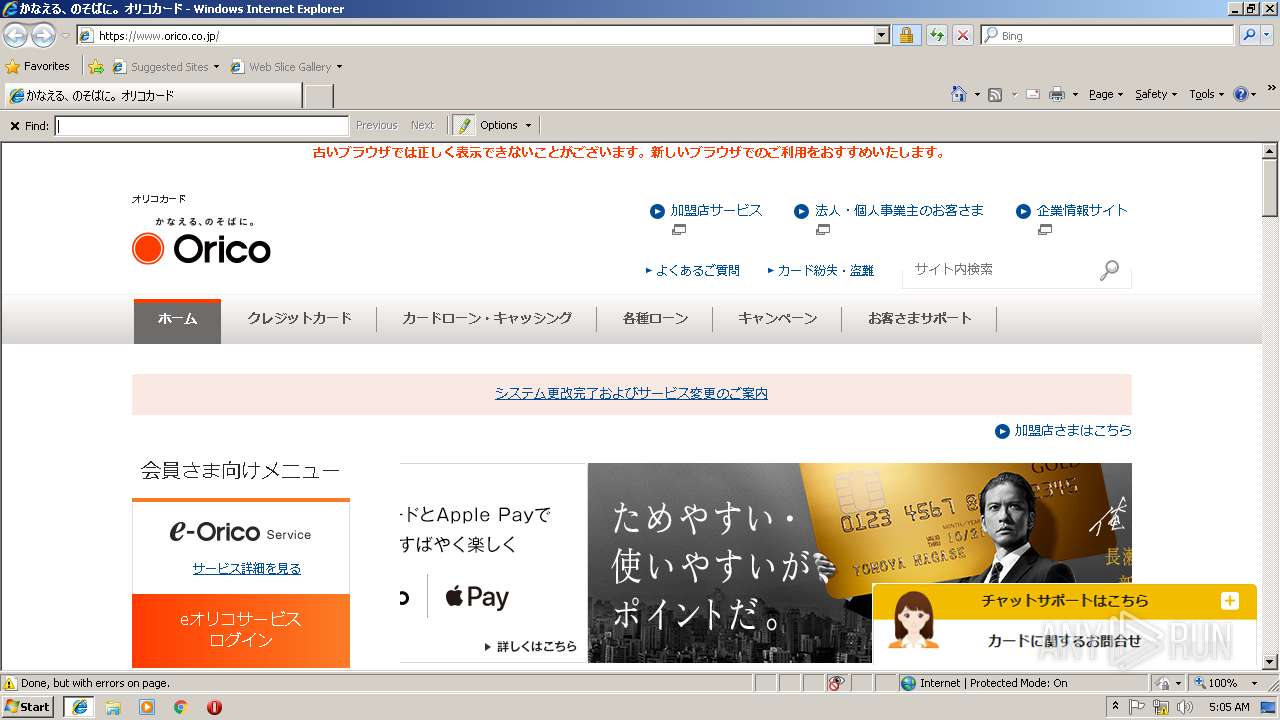This screenshot has width=1280, height=720.
Task: Open recent pages dropdown arrow
Action: click(65, 35)
